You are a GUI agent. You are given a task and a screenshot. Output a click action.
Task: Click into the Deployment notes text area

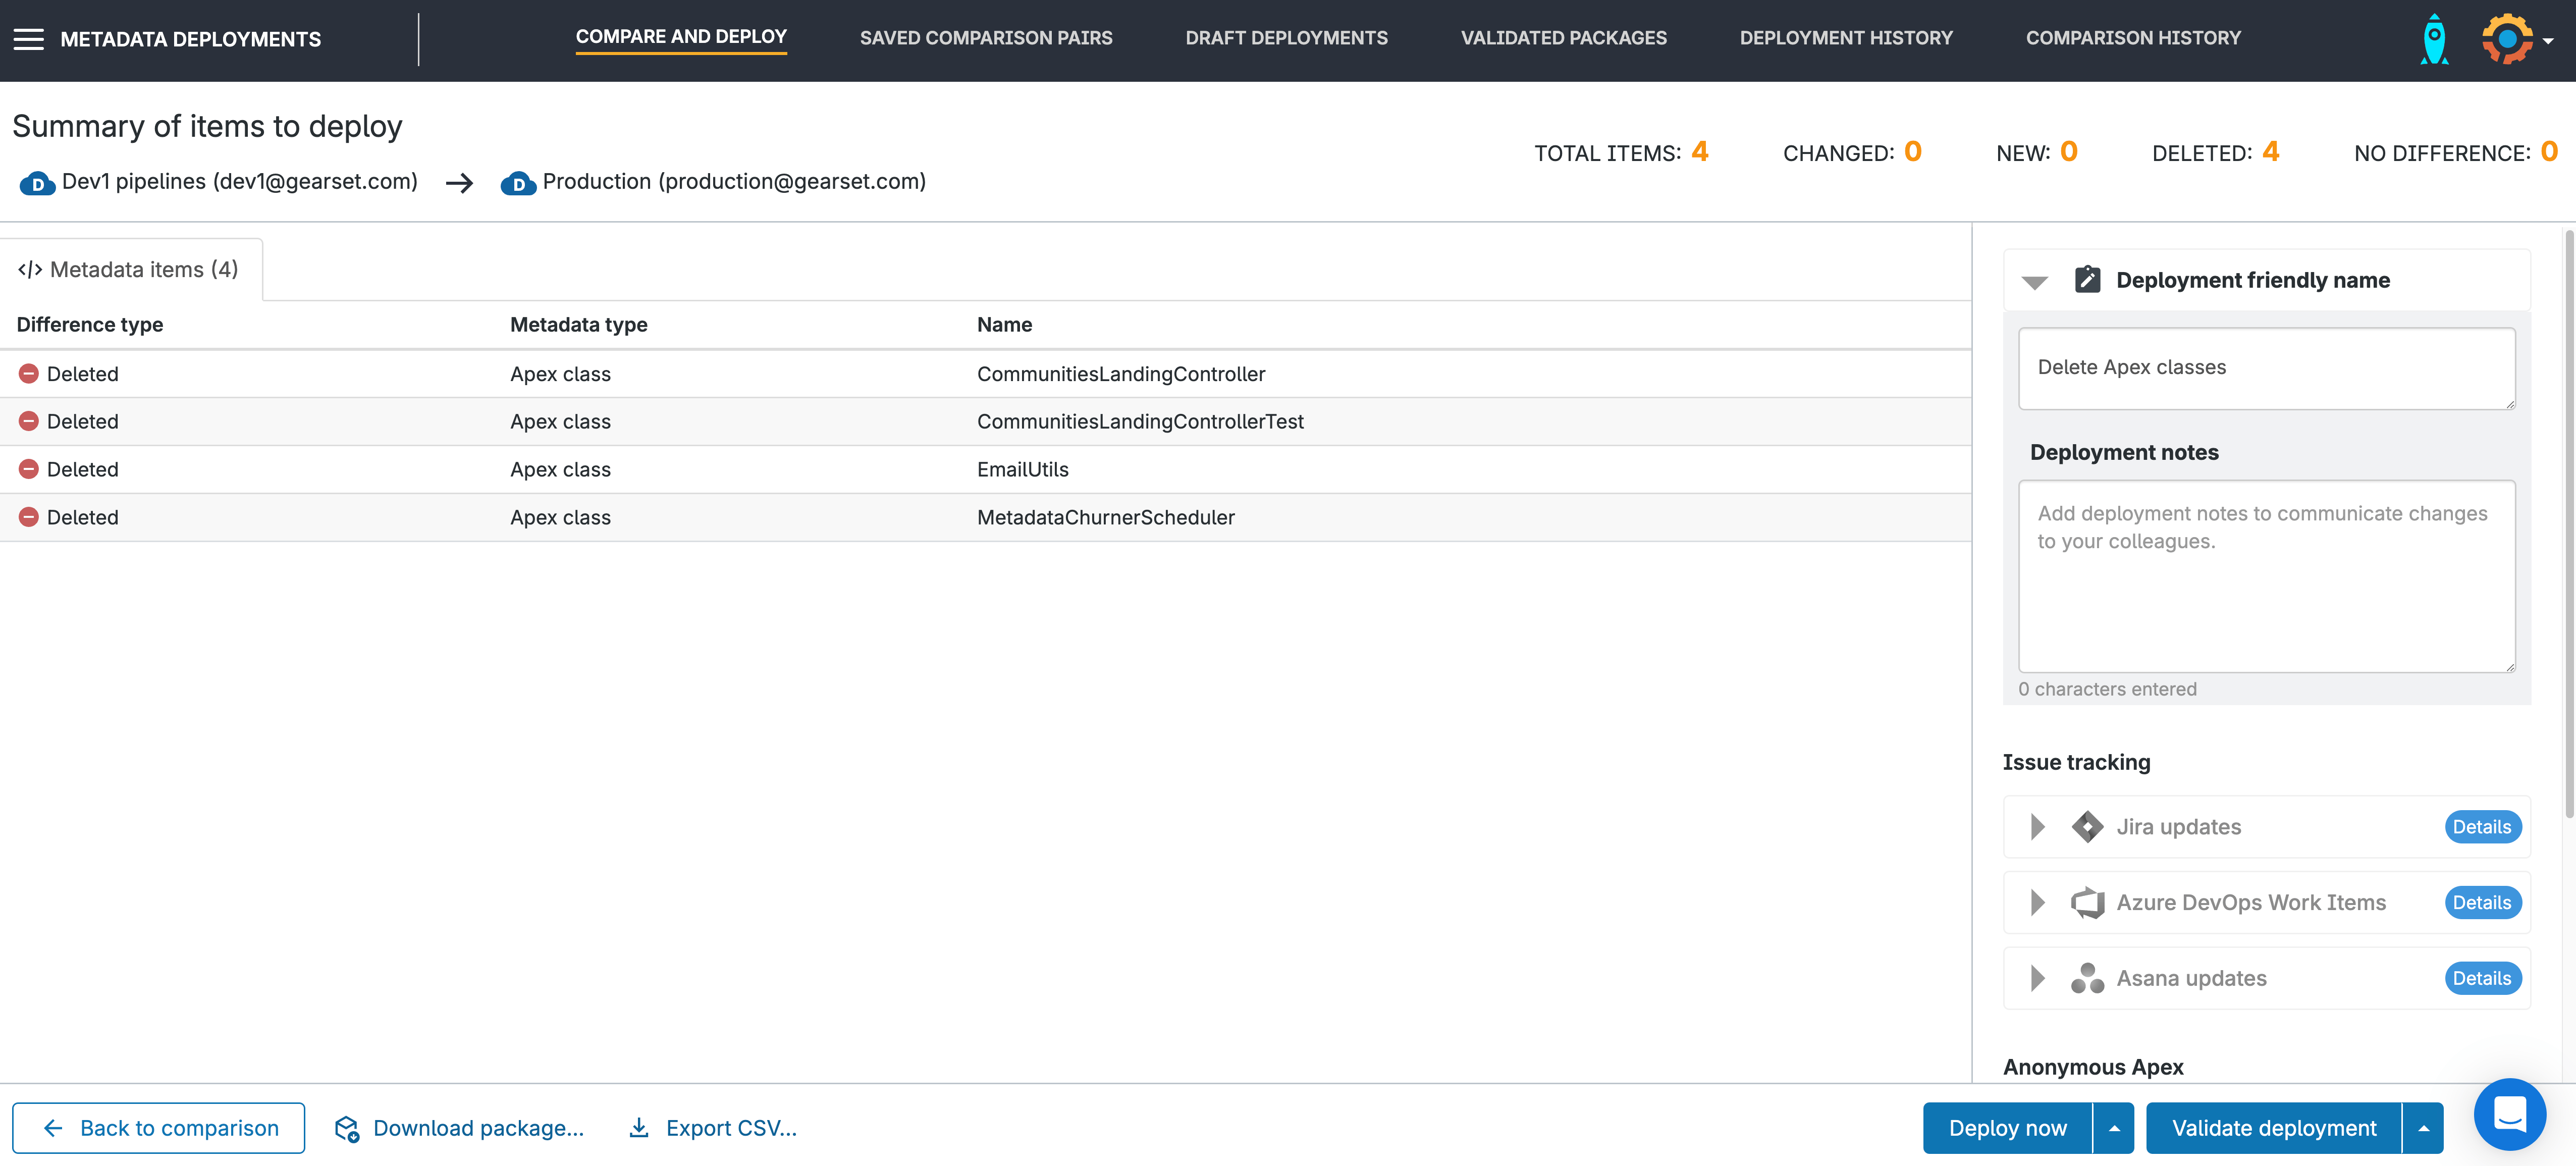[x=2265, y=576]
